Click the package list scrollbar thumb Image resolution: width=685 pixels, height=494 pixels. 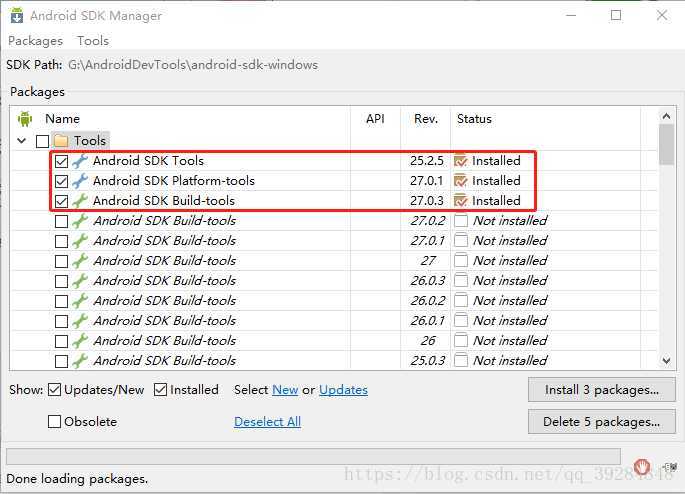pyautogui.click(x=666, y=145)
